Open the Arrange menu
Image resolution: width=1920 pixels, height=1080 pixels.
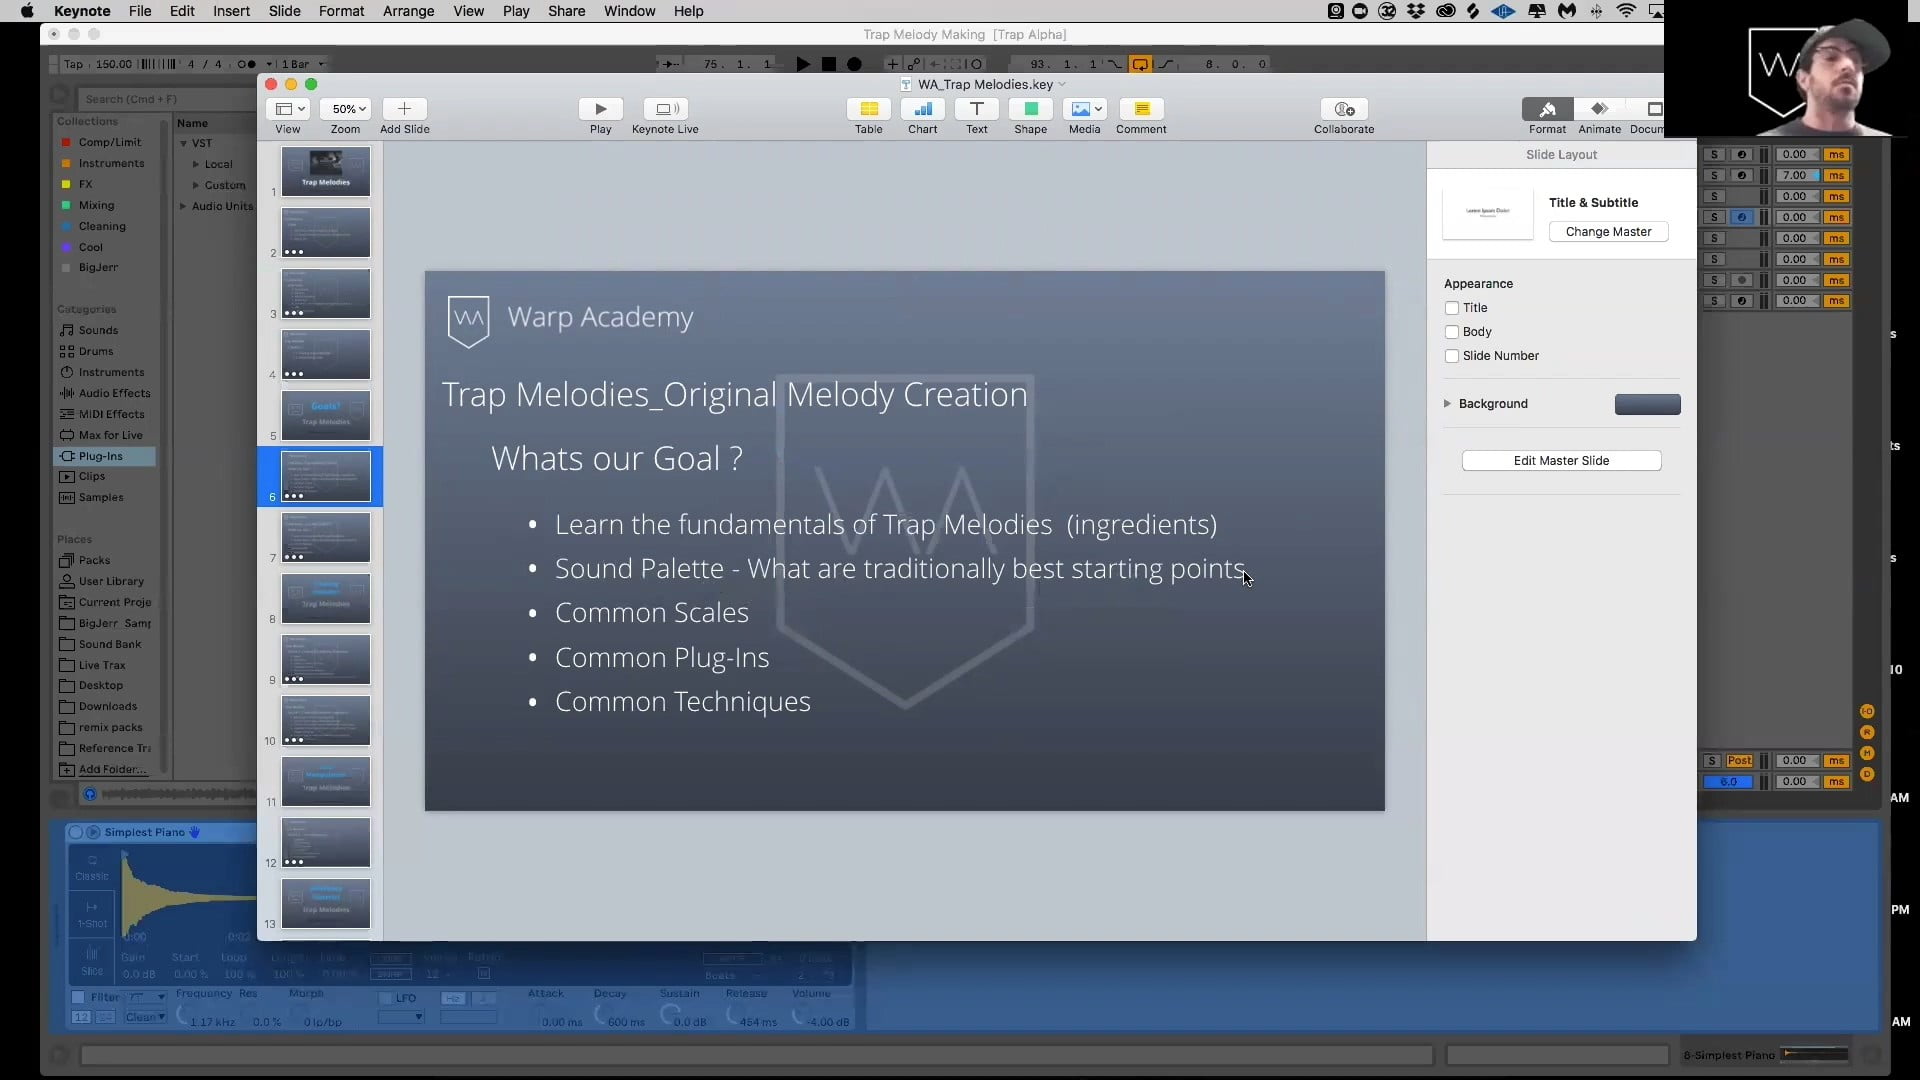[x=408, y=11]
